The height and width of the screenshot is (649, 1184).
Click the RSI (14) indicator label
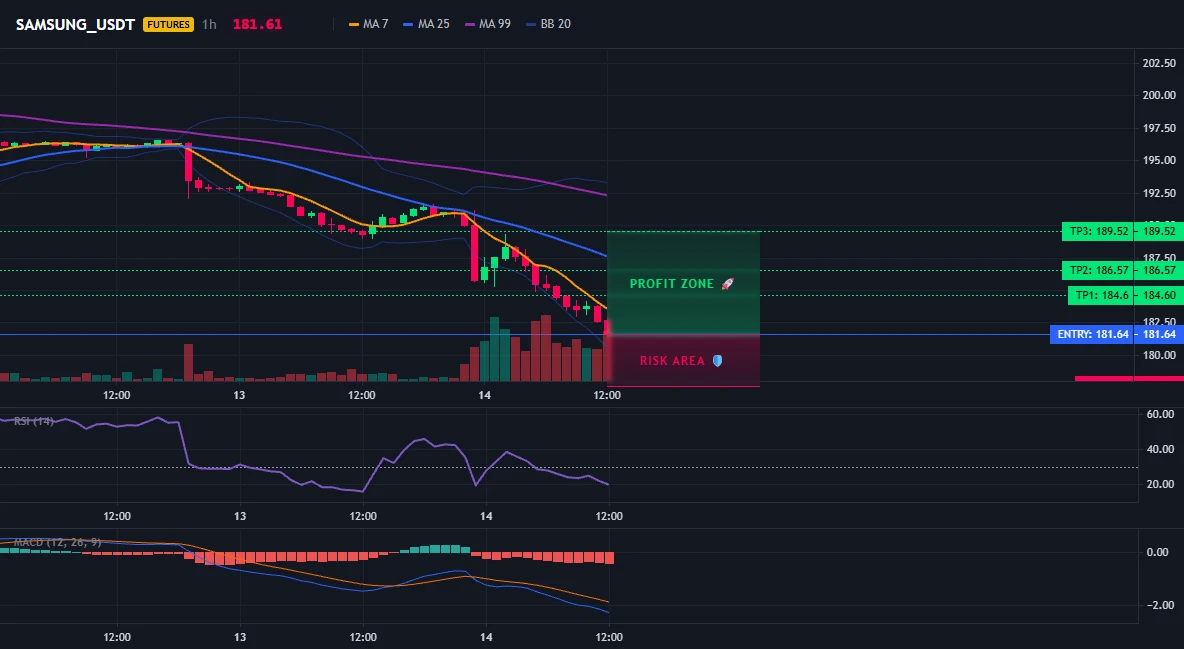[34, 421]
